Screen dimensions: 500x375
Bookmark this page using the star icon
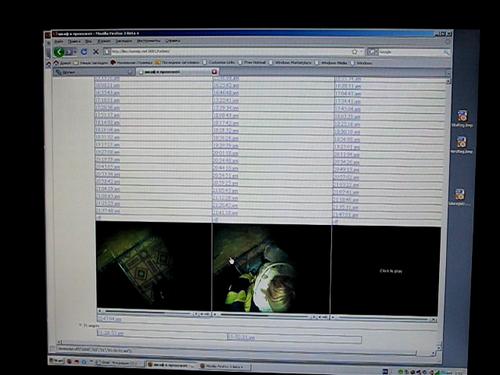tap(354, 52)
